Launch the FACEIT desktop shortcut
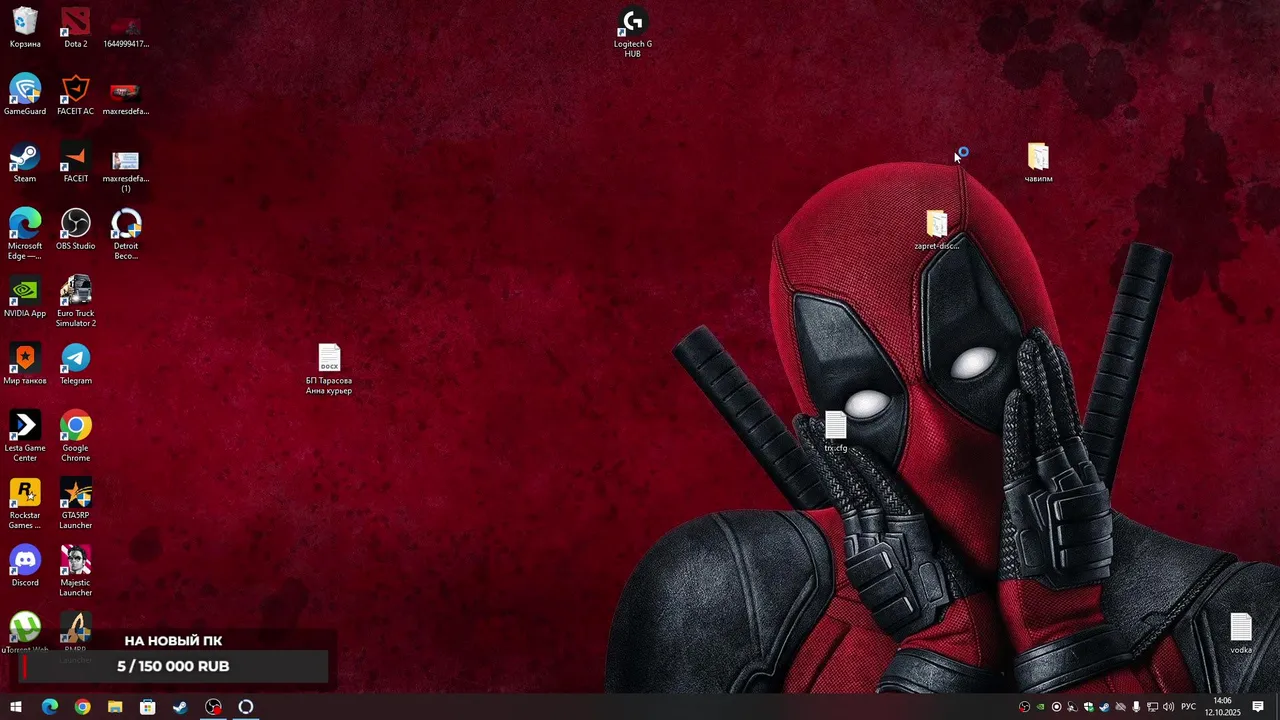 click(x=76, y=162)
